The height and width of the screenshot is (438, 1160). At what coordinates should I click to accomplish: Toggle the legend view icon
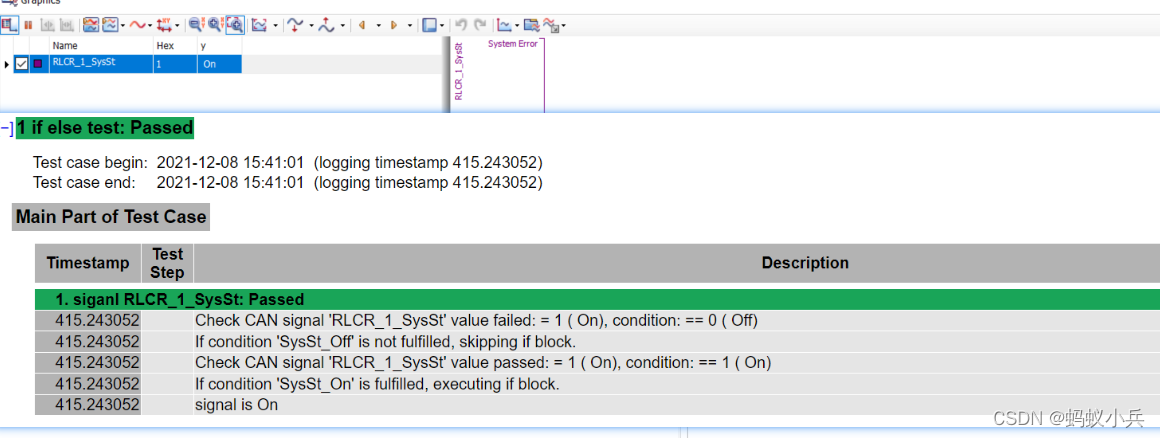point(9,25)
